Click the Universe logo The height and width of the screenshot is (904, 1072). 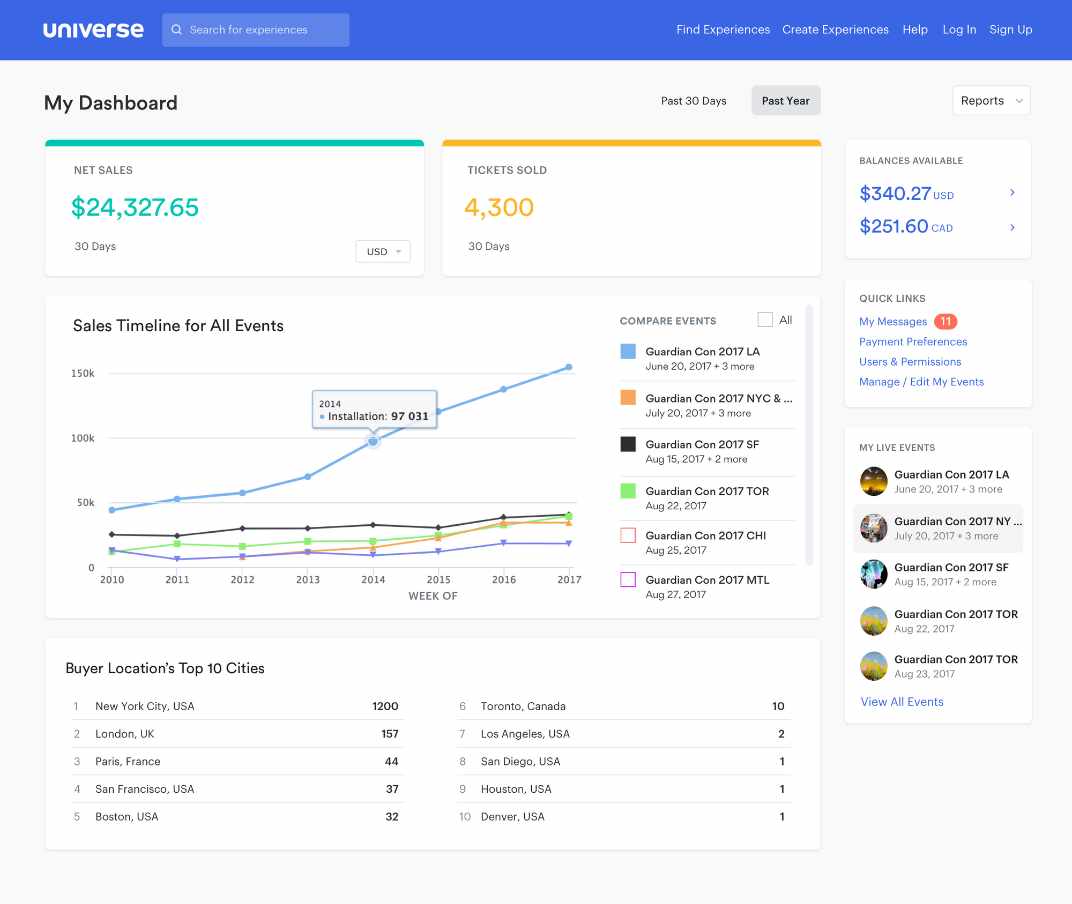pos(93,30)
